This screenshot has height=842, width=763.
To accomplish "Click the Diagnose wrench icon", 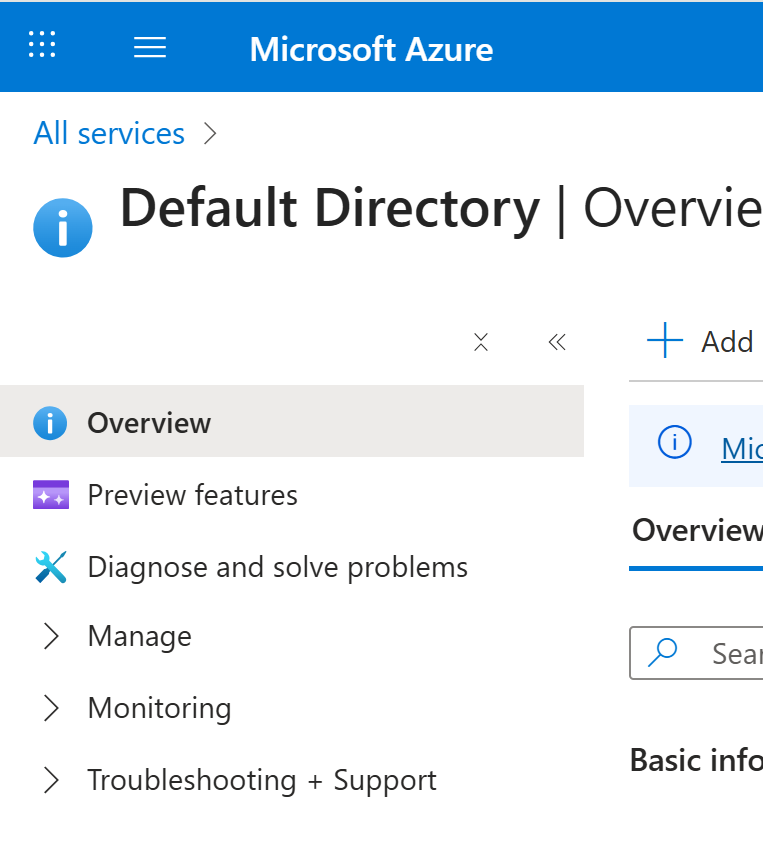I will click(x=50, y=567).
